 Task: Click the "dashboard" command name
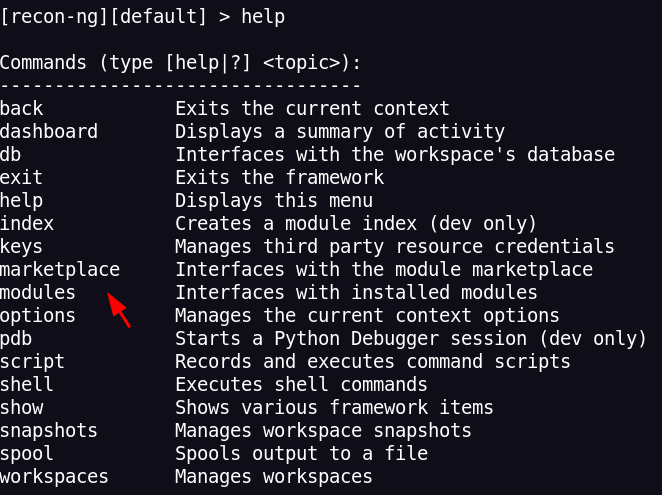(x=49, y=131)
